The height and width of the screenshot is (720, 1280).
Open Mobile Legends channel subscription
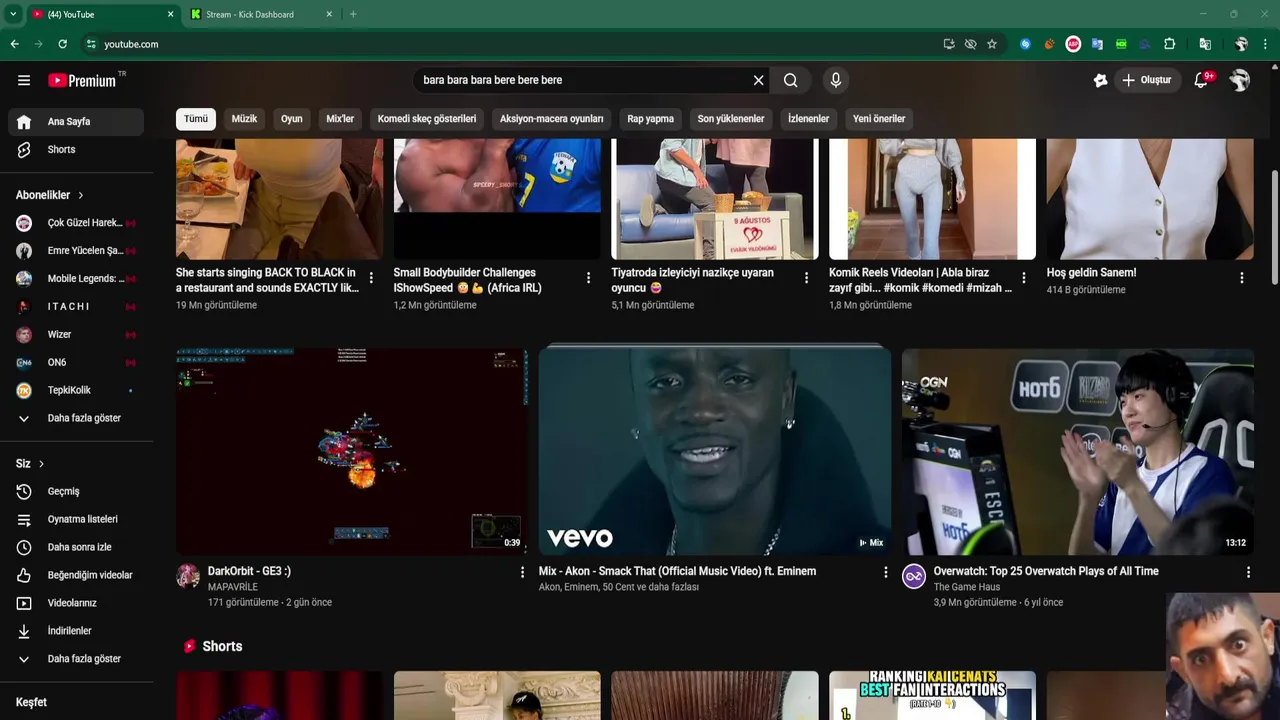[76, 279]
